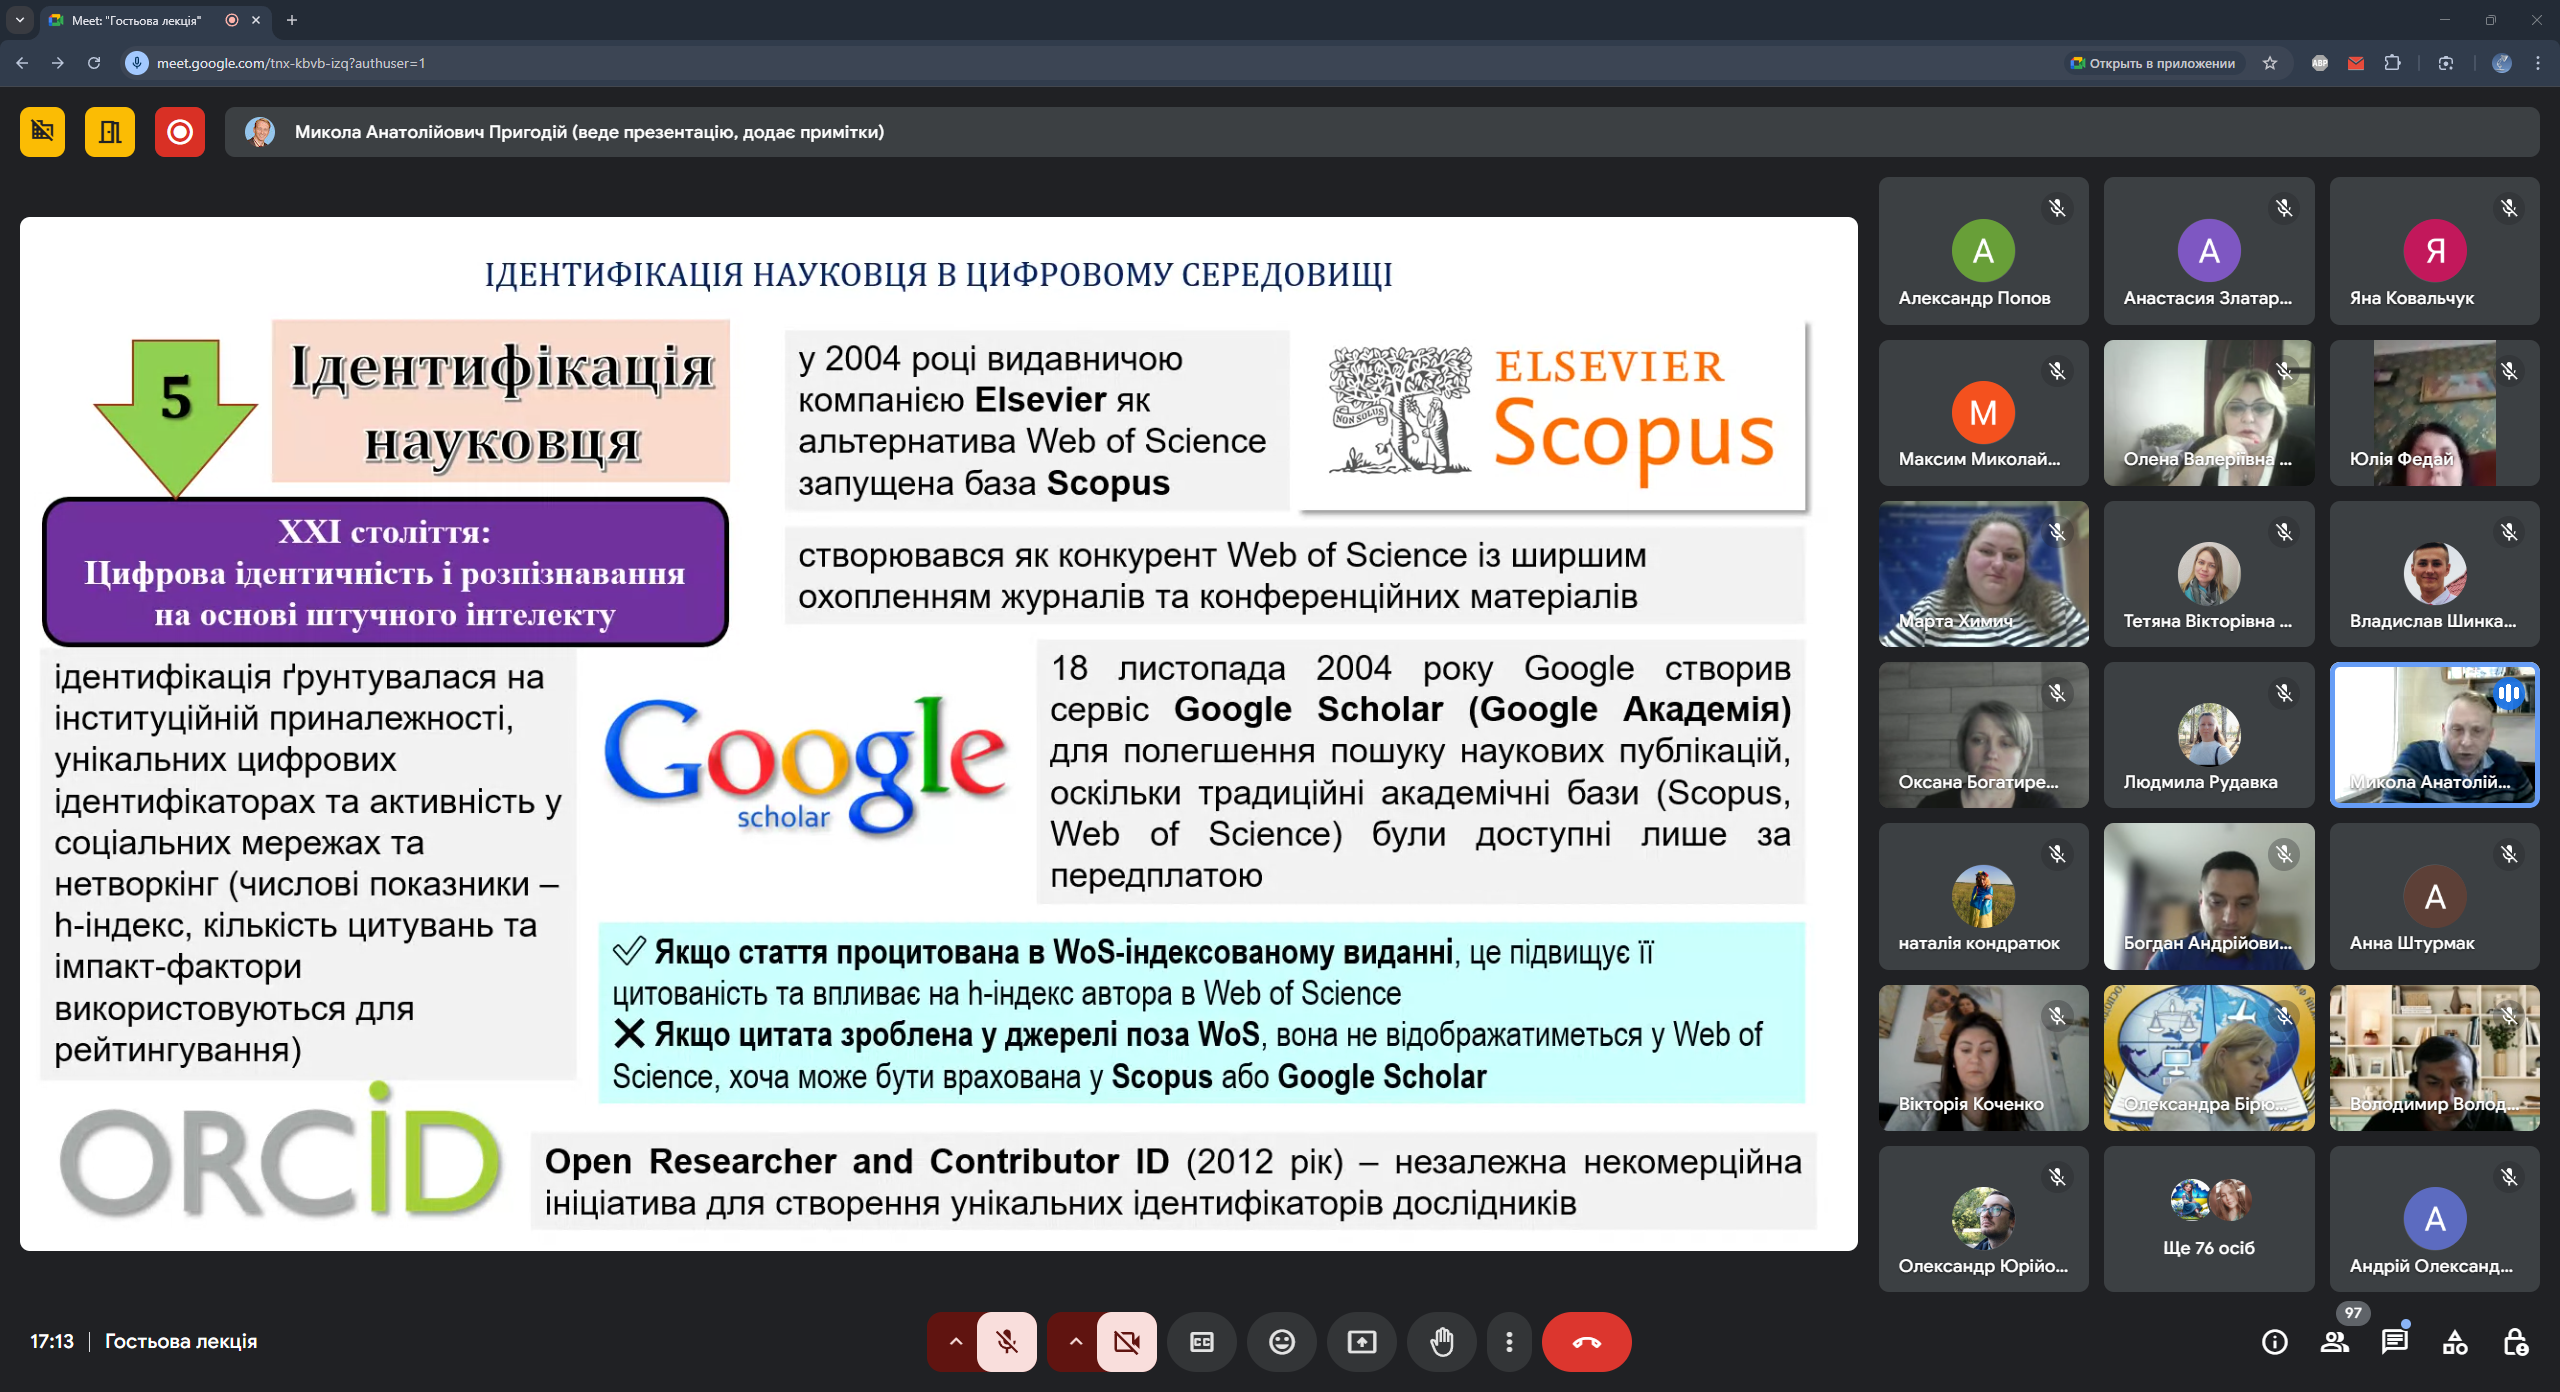Viewport: 2560px width, 1392px height.
Task: Expand audio settings chevron next to microphone
Action: coord(955,1342)
